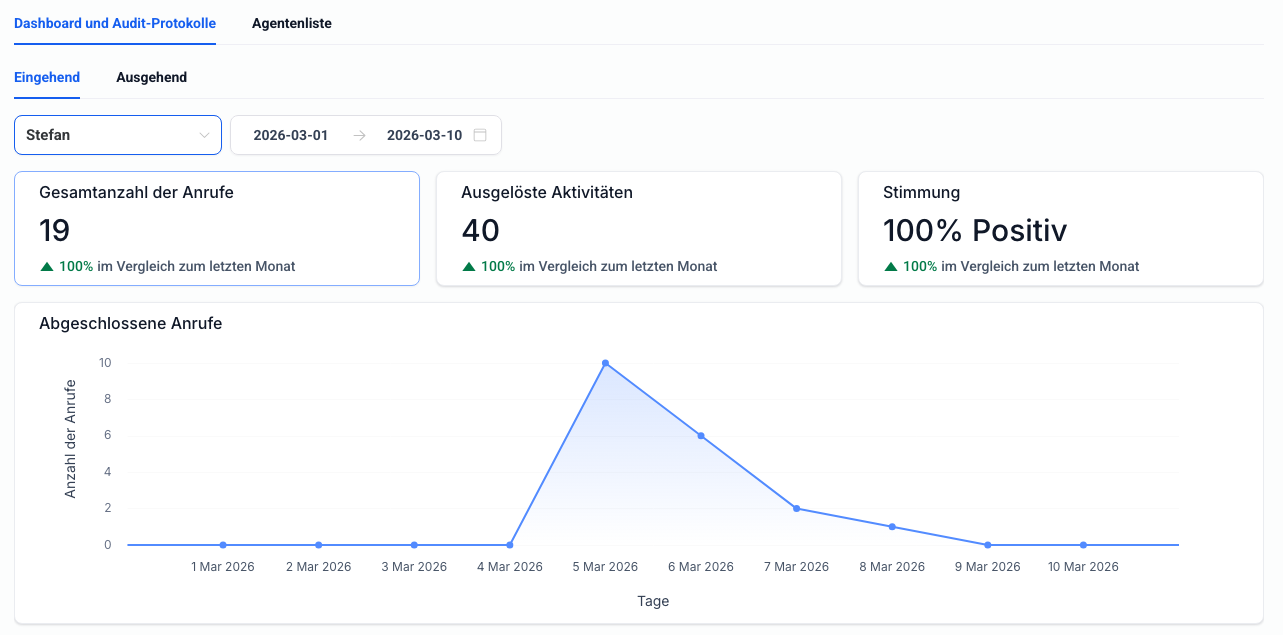Click green triangle in Stimmung card
Viewport: 1283px width, 635px height.
[890, 267]
